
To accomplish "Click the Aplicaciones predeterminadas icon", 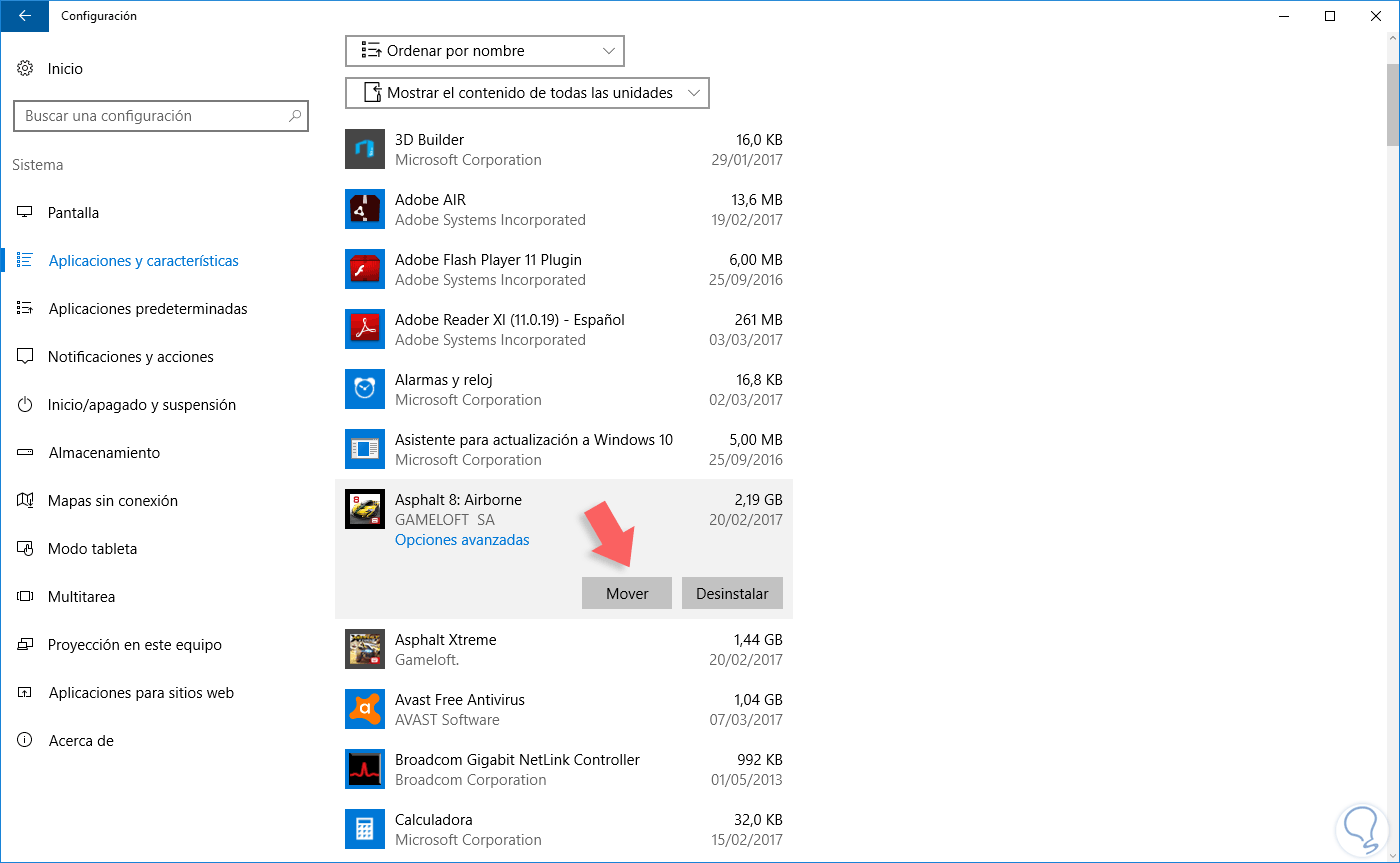I will [25, 309].
